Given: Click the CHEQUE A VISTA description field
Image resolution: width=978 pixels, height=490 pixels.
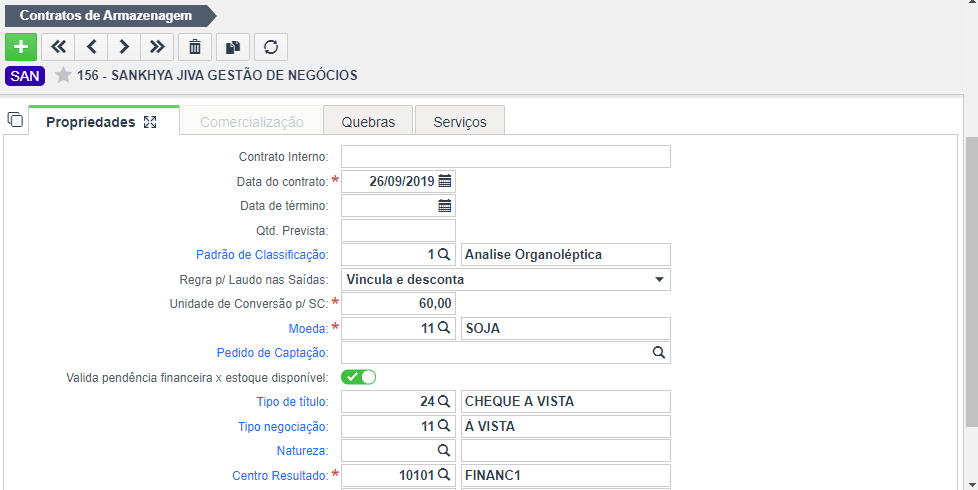Looking at the screenshot, I should pyautogui.click(x=566, y=401).
